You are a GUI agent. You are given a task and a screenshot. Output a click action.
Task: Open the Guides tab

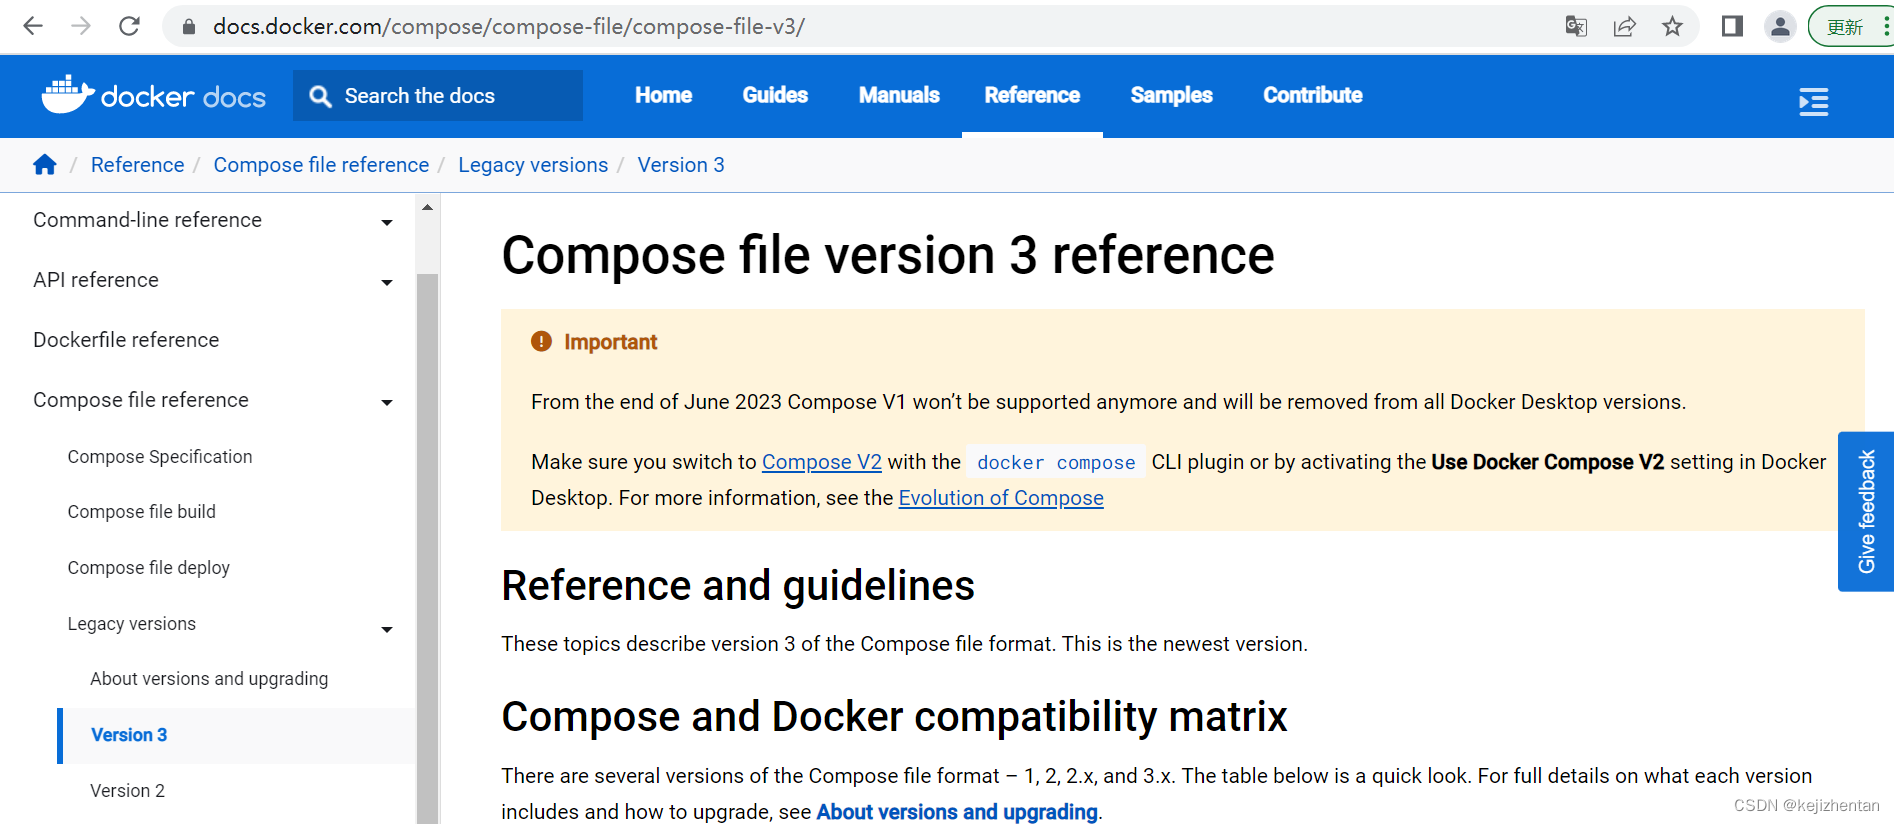click(775, 95)
